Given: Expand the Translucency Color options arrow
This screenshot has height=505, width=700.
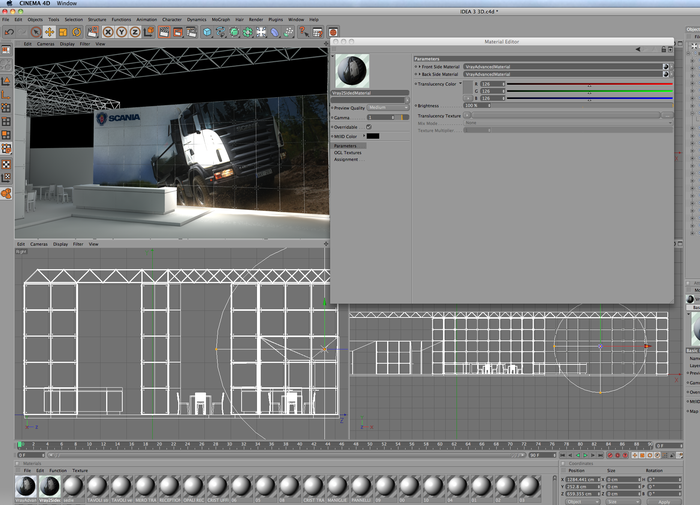Looking at the screenshot, I should coord(460,83).
